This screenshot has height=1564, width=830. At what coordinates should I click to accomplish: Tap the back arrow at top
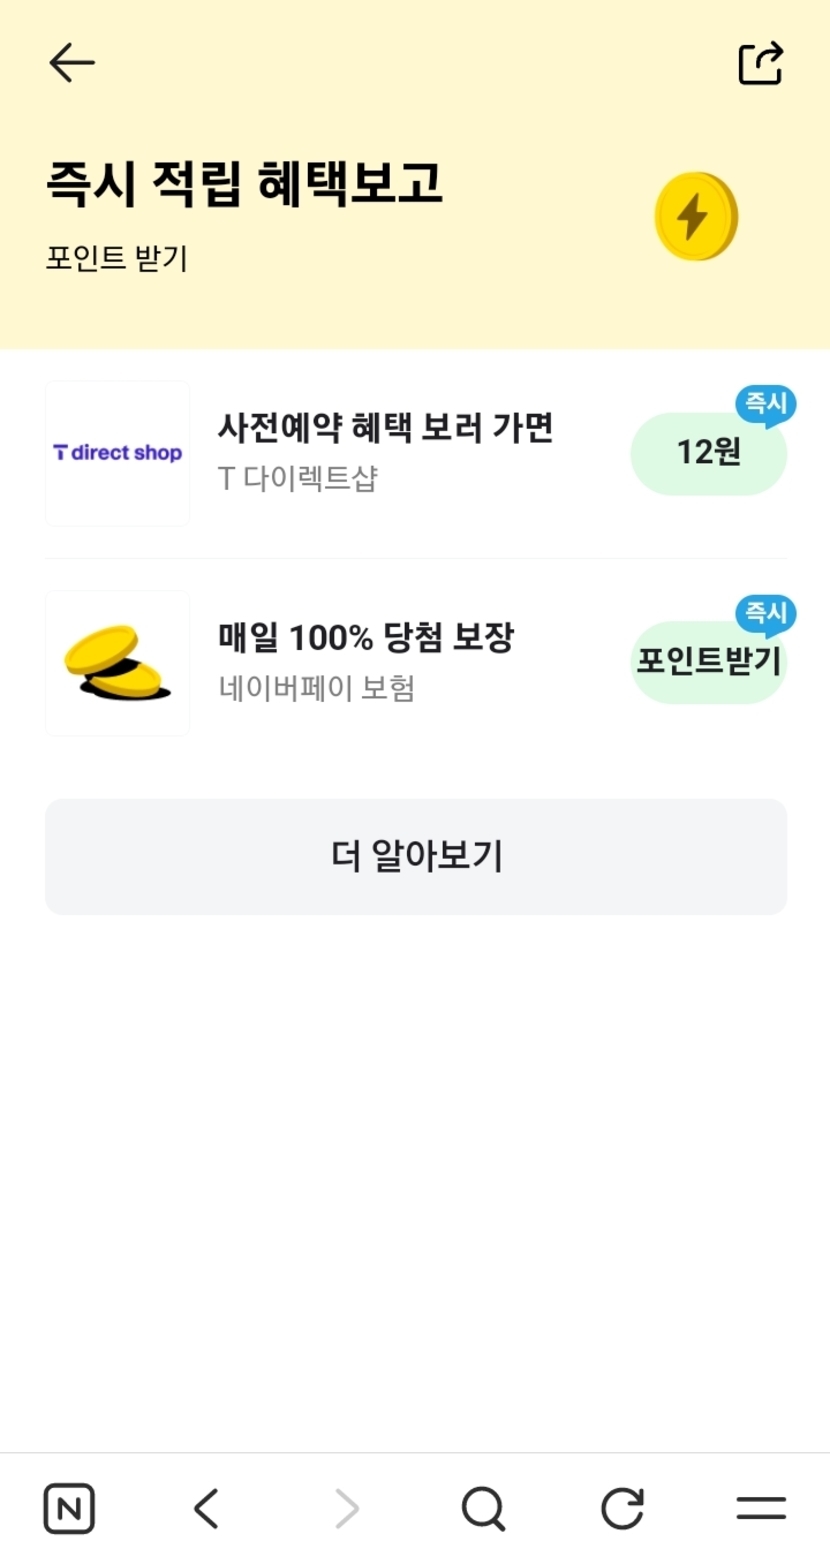point(71,63)
